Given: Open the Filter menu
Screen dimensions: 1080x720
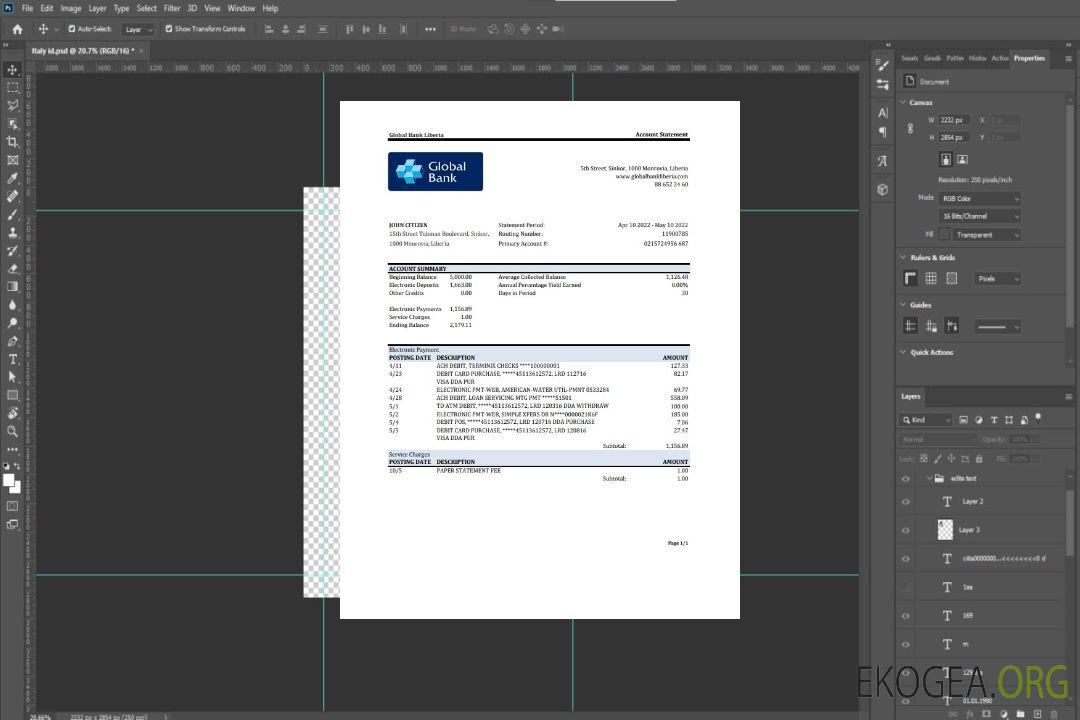Looking at the screenshot, I should 172,8.
